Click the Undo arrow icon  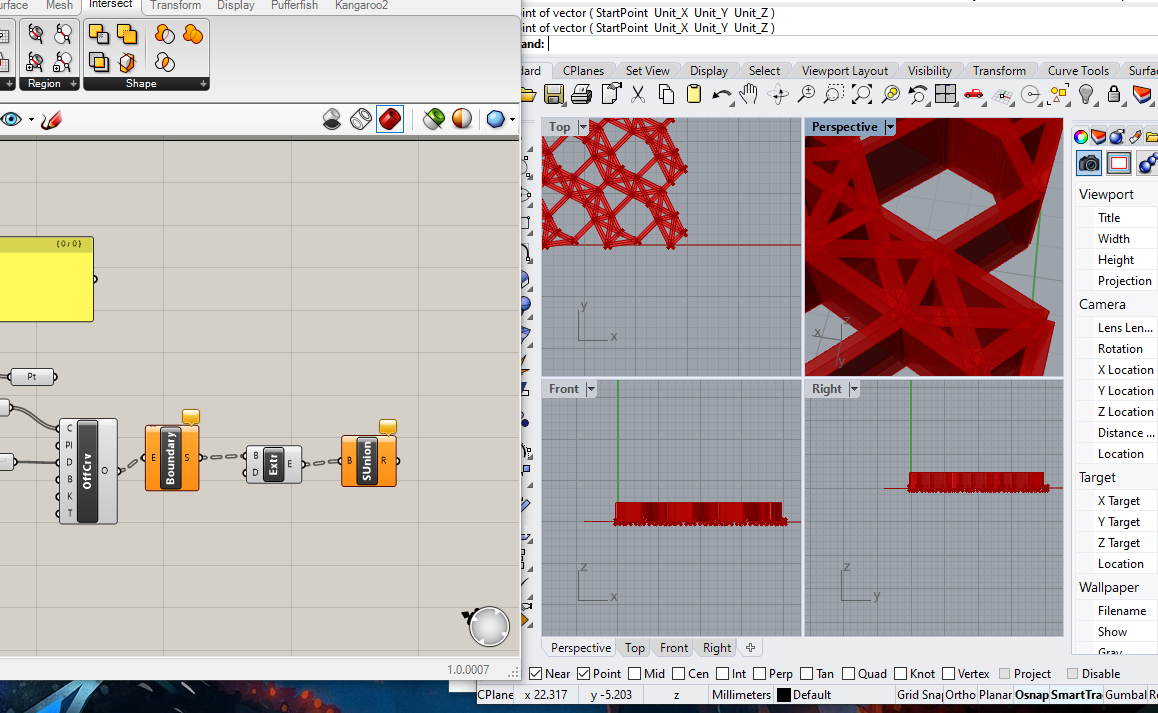(722, 95)
